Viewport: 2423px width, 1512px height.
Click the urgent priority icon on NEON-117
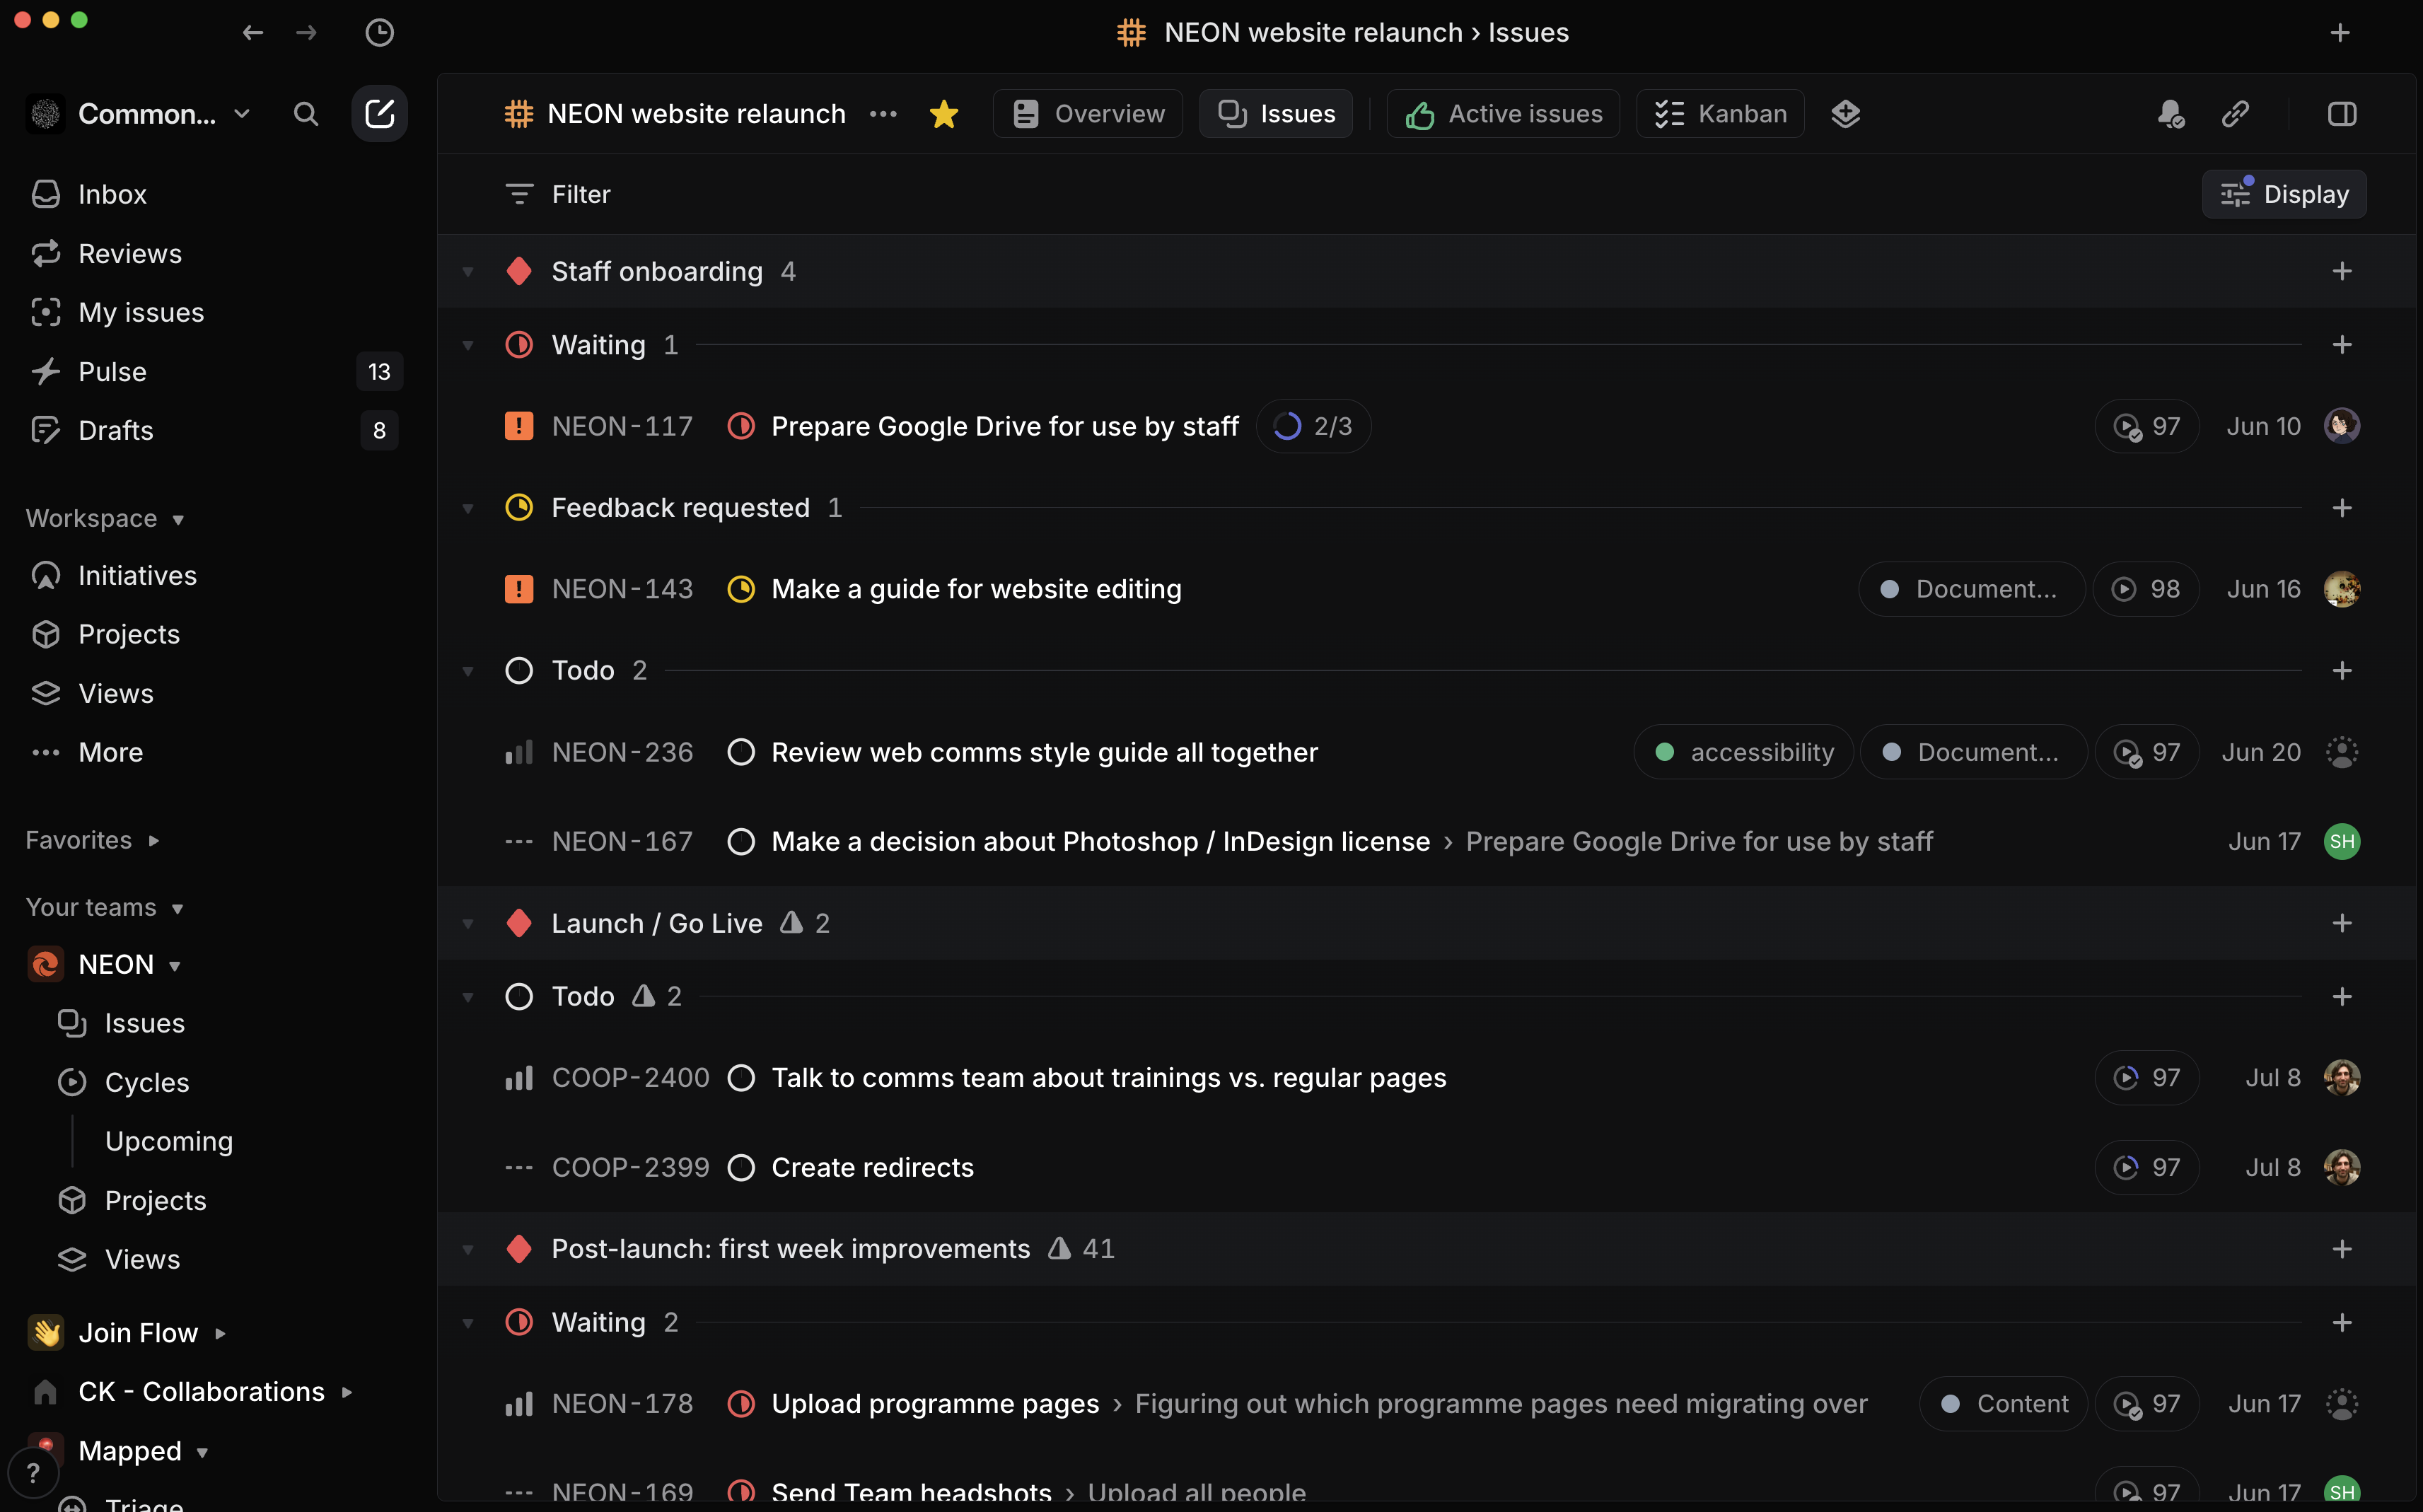(x=518, y=426)
